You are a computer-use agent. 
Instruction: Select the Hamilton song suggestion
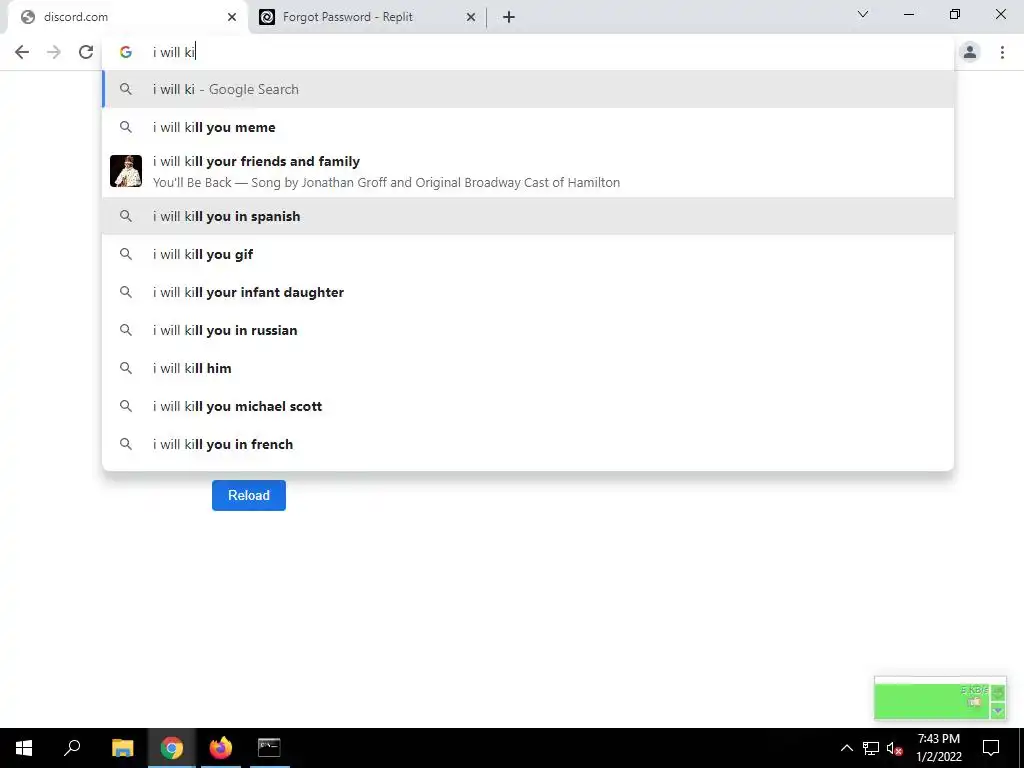[528, 171]
